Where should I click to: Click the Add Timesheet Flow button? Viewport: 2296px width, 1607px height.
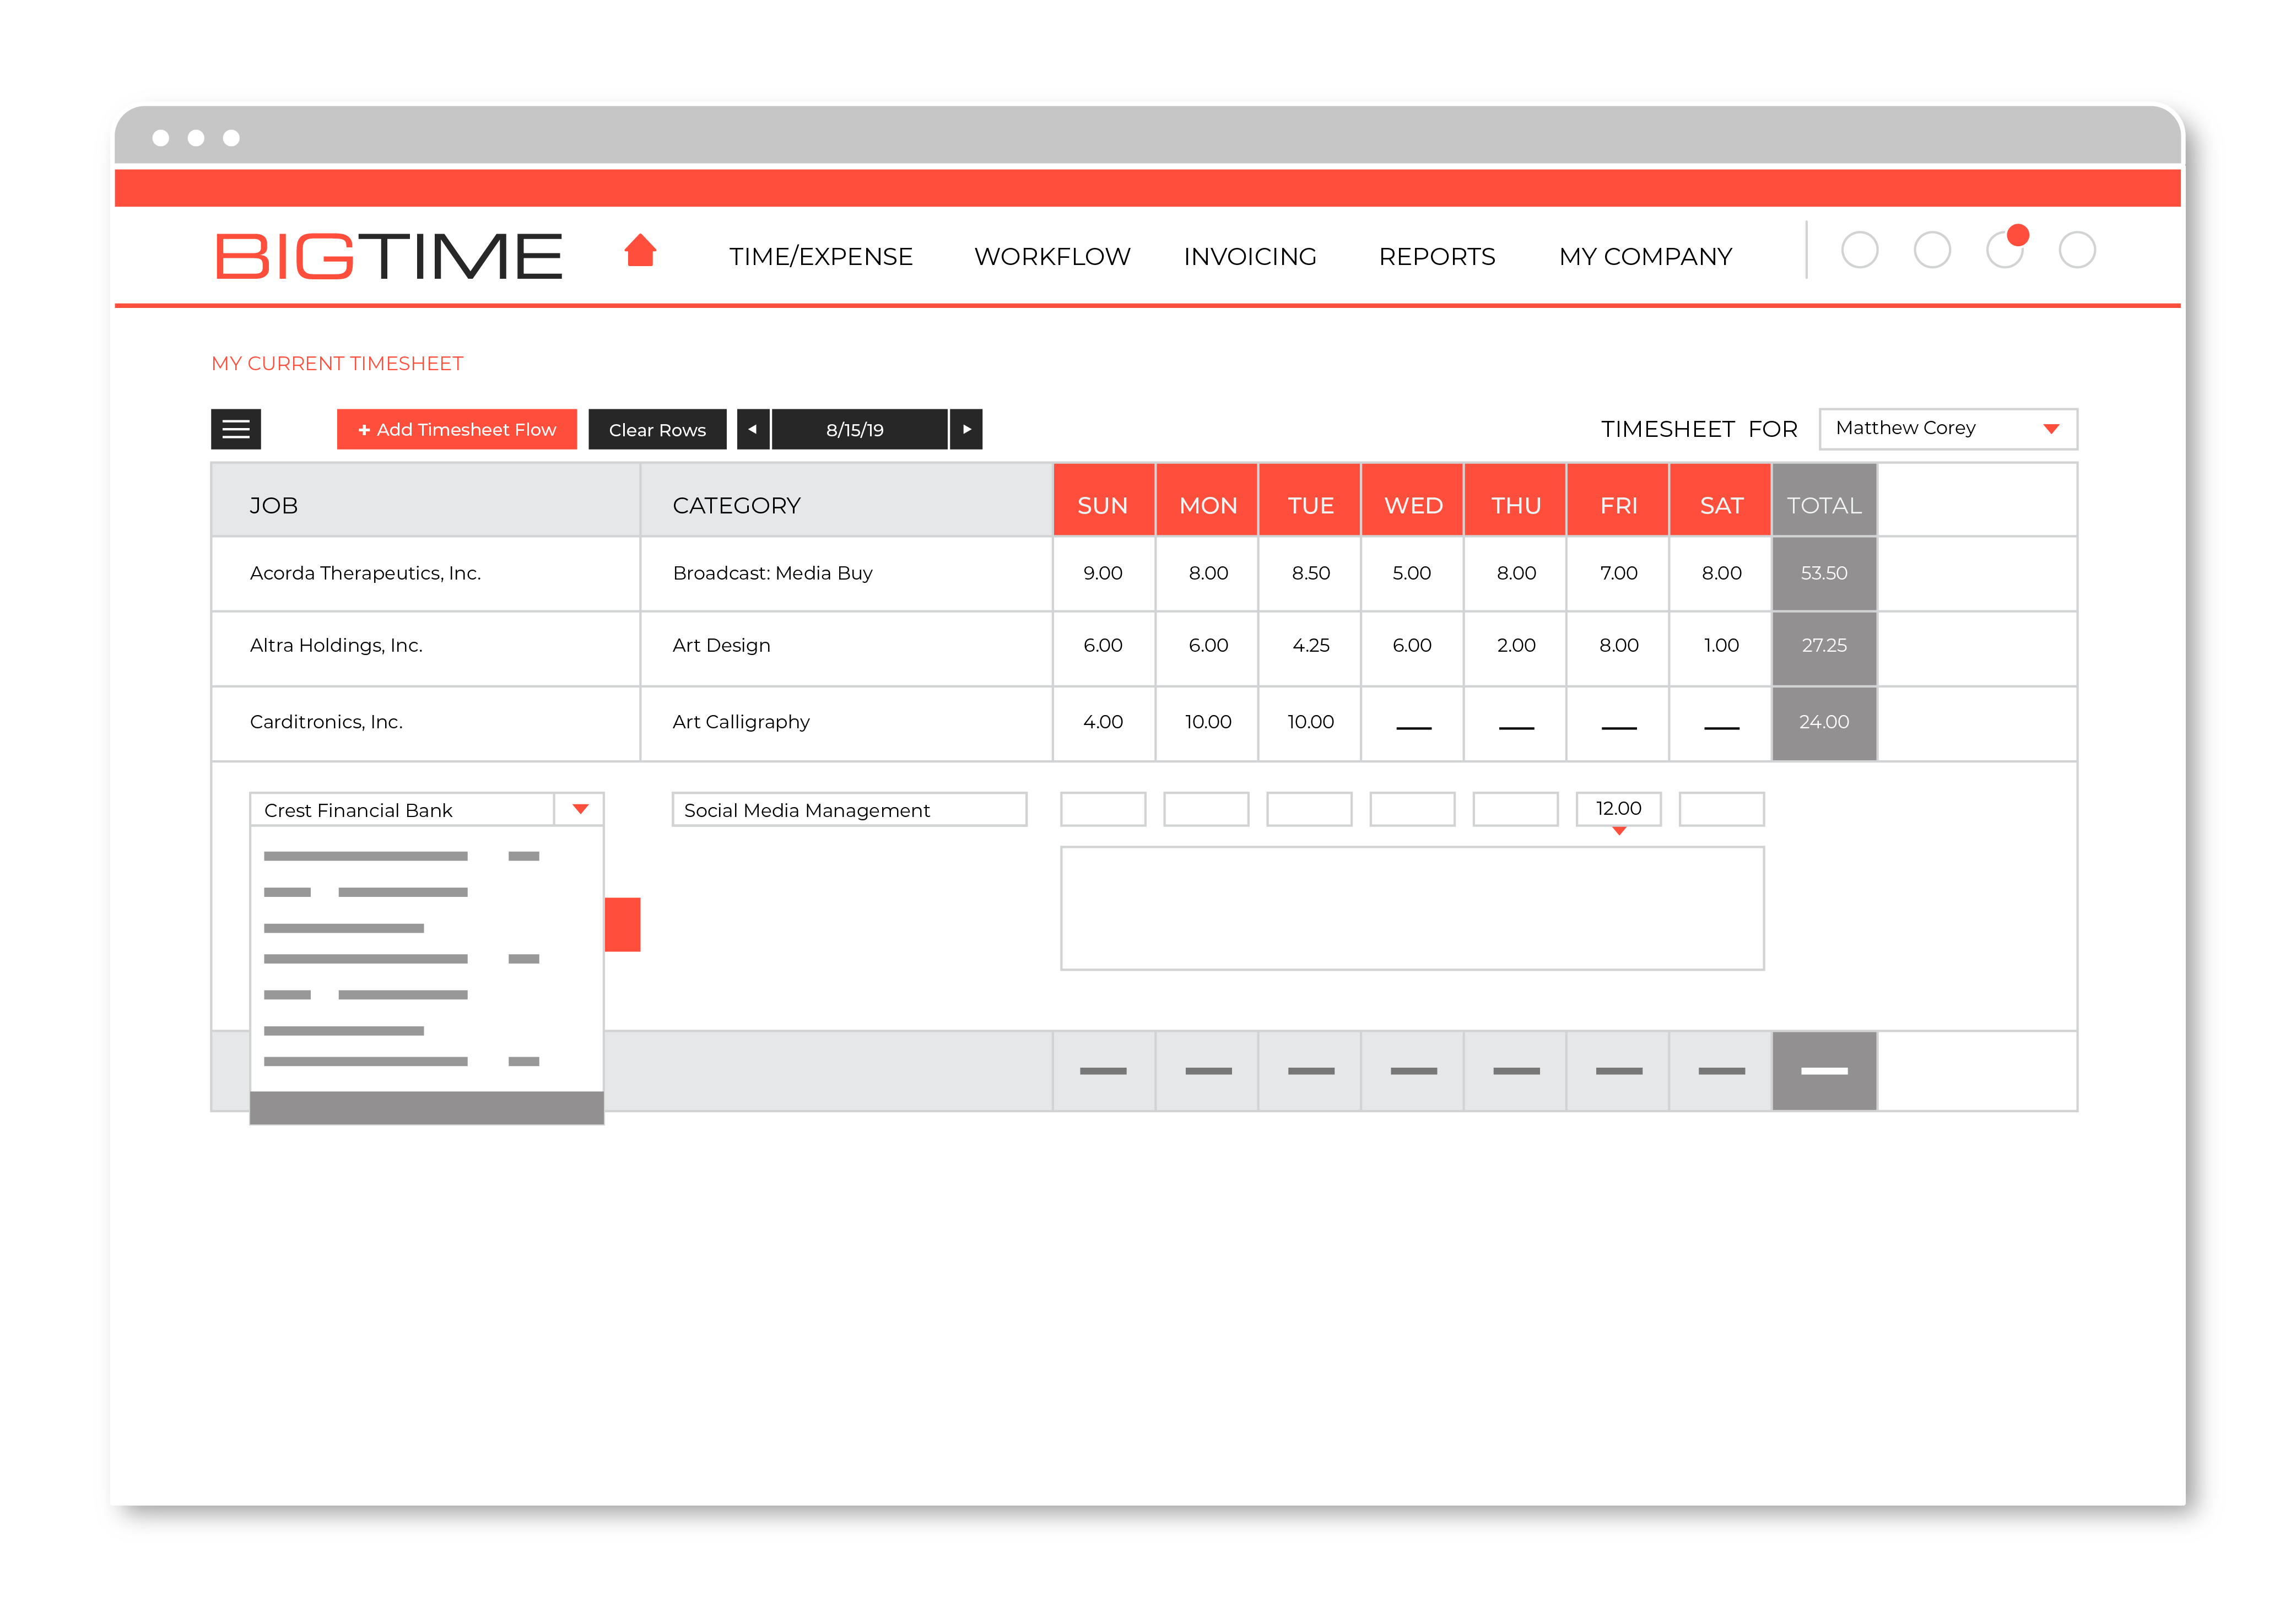tap(457, 429)
